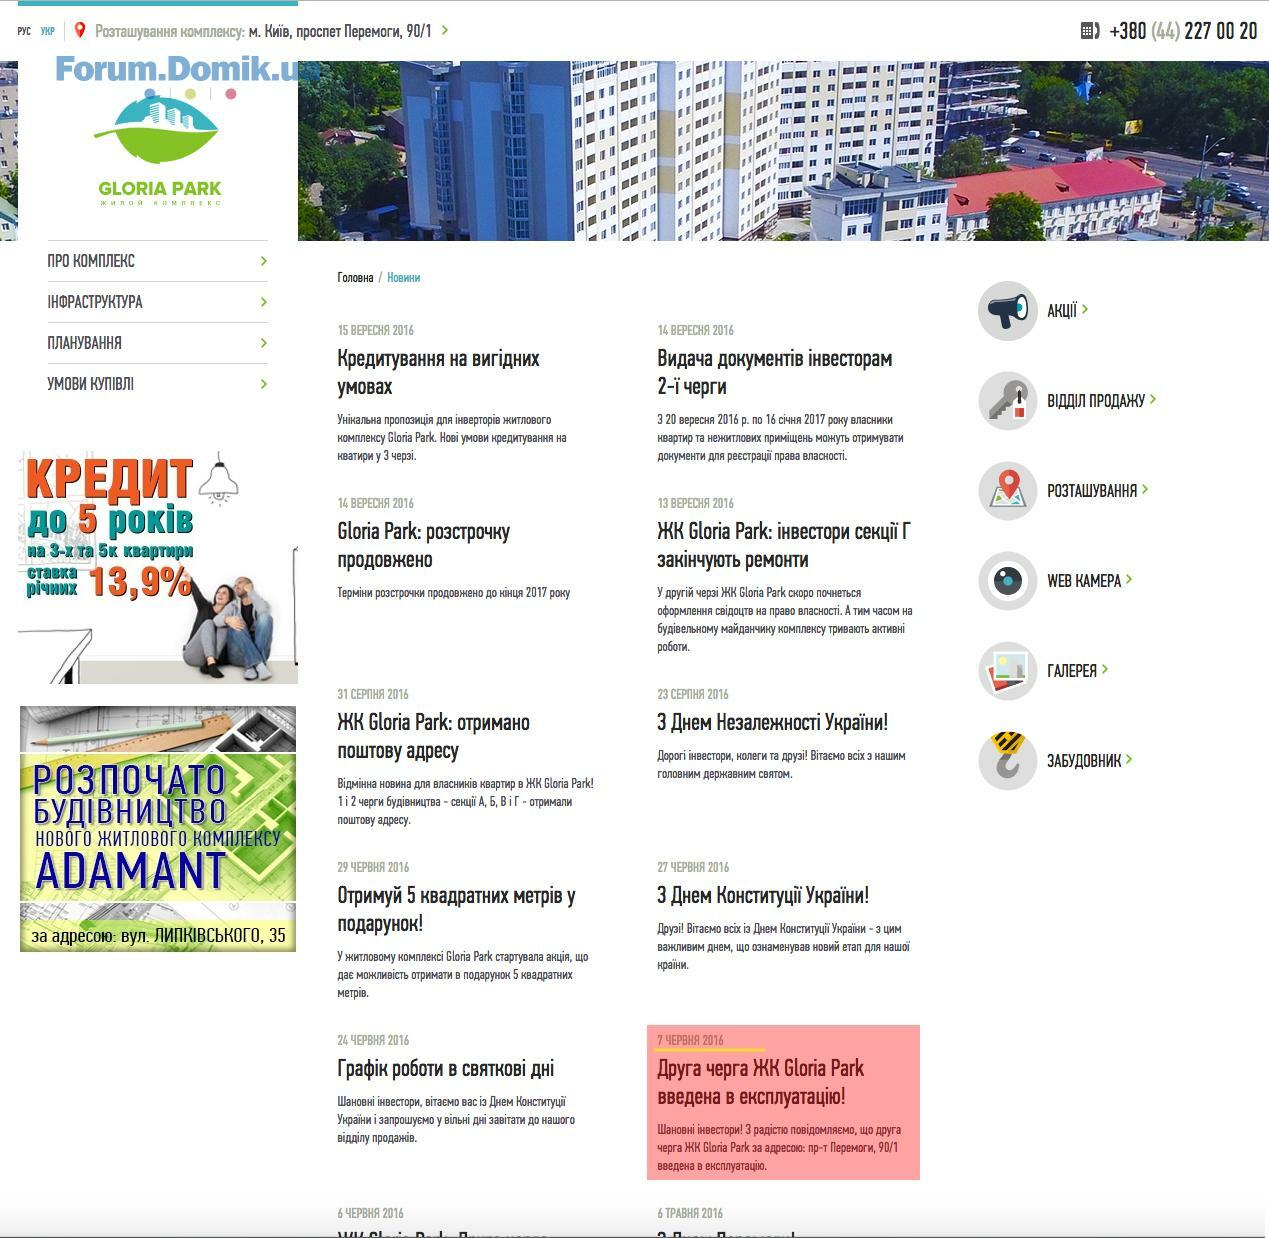Click the red location pin in header
1269x1238 pixels.
coord(80,31)
